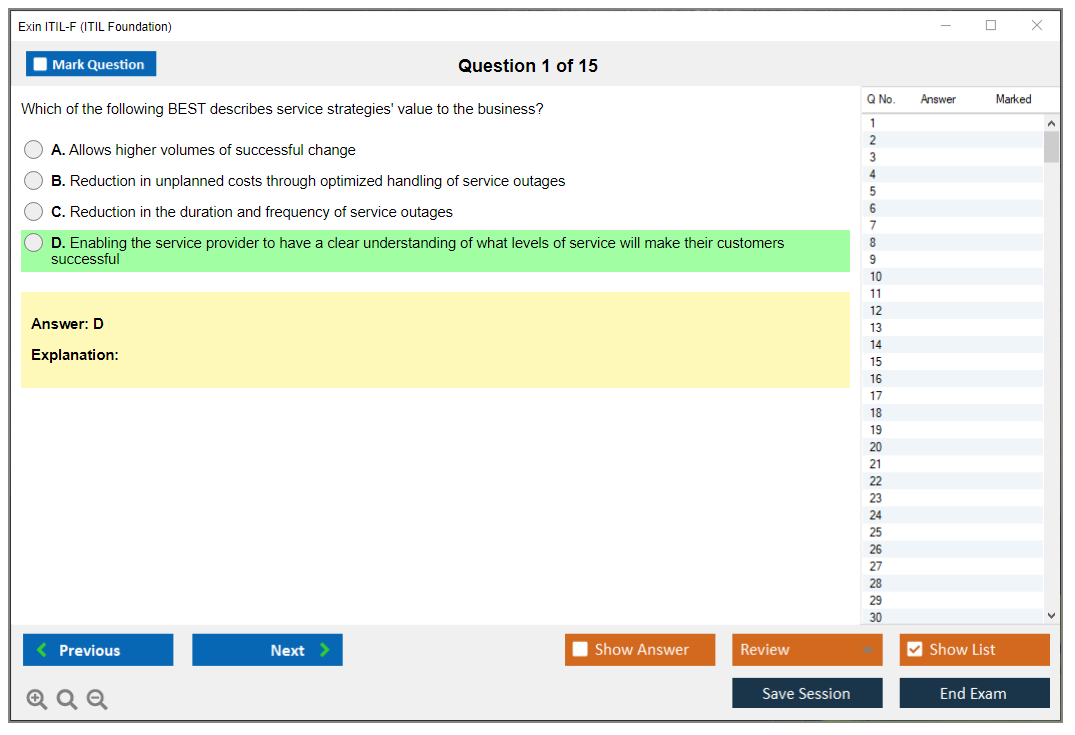Click the green right arrow on Next
The width and height of the screenshot is (1075, 735).
(324, 650)
